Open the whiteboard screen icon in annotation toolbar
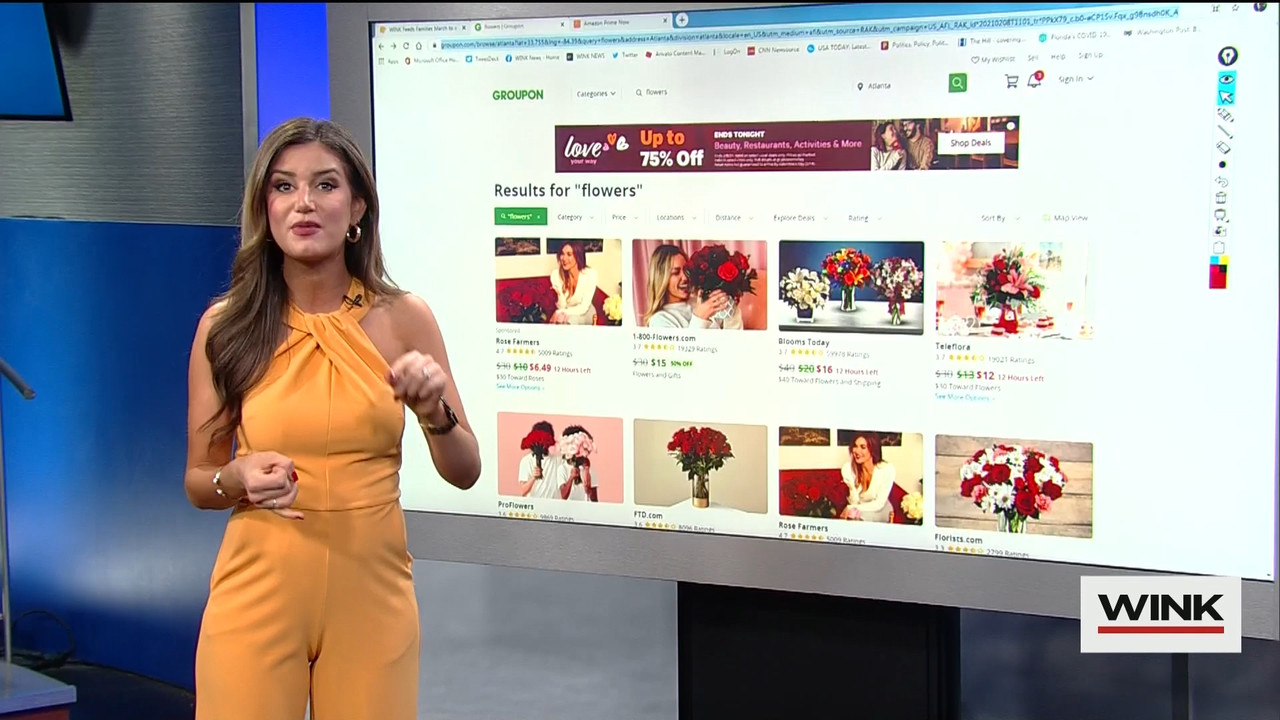The width and height of the screenshot is (1280, 720). pyautogui.click(x=1221, y=215)
